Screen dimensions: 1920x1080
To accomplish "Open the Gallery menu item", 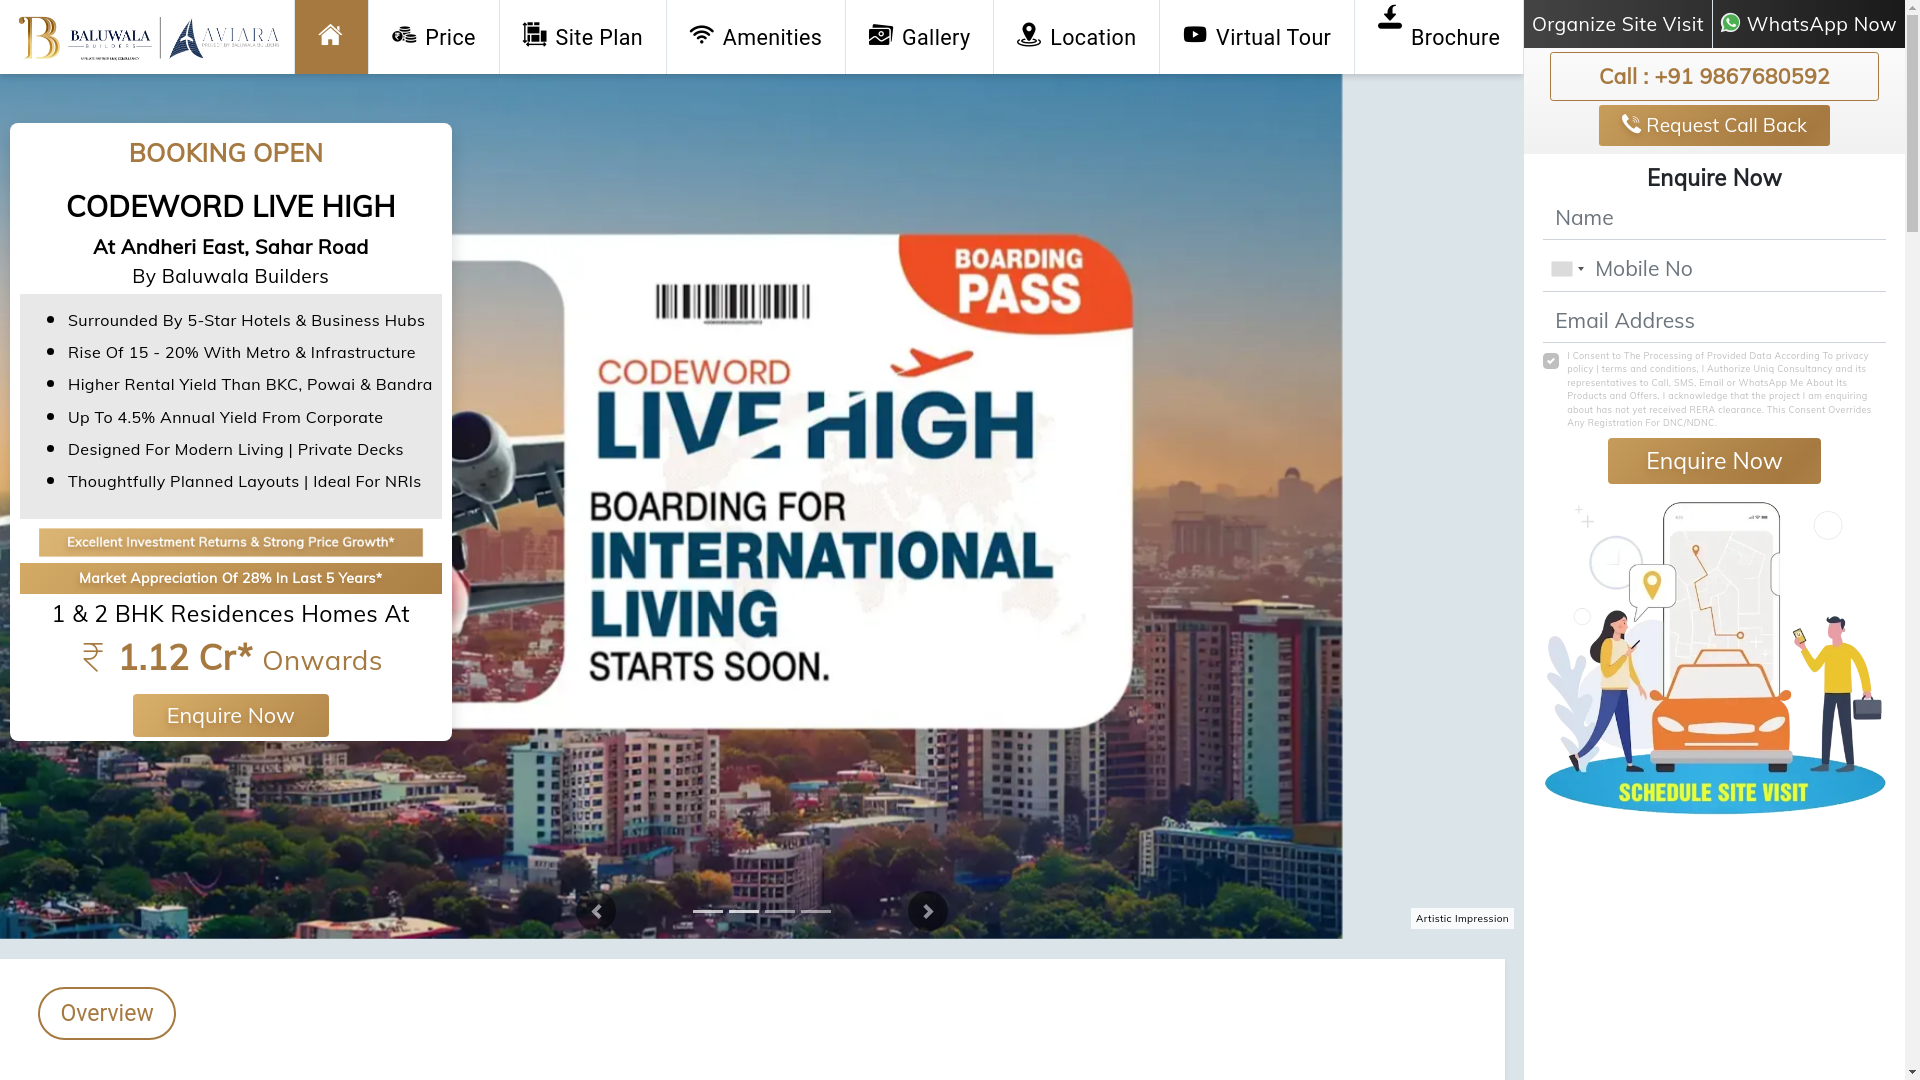I will (920, 37).
